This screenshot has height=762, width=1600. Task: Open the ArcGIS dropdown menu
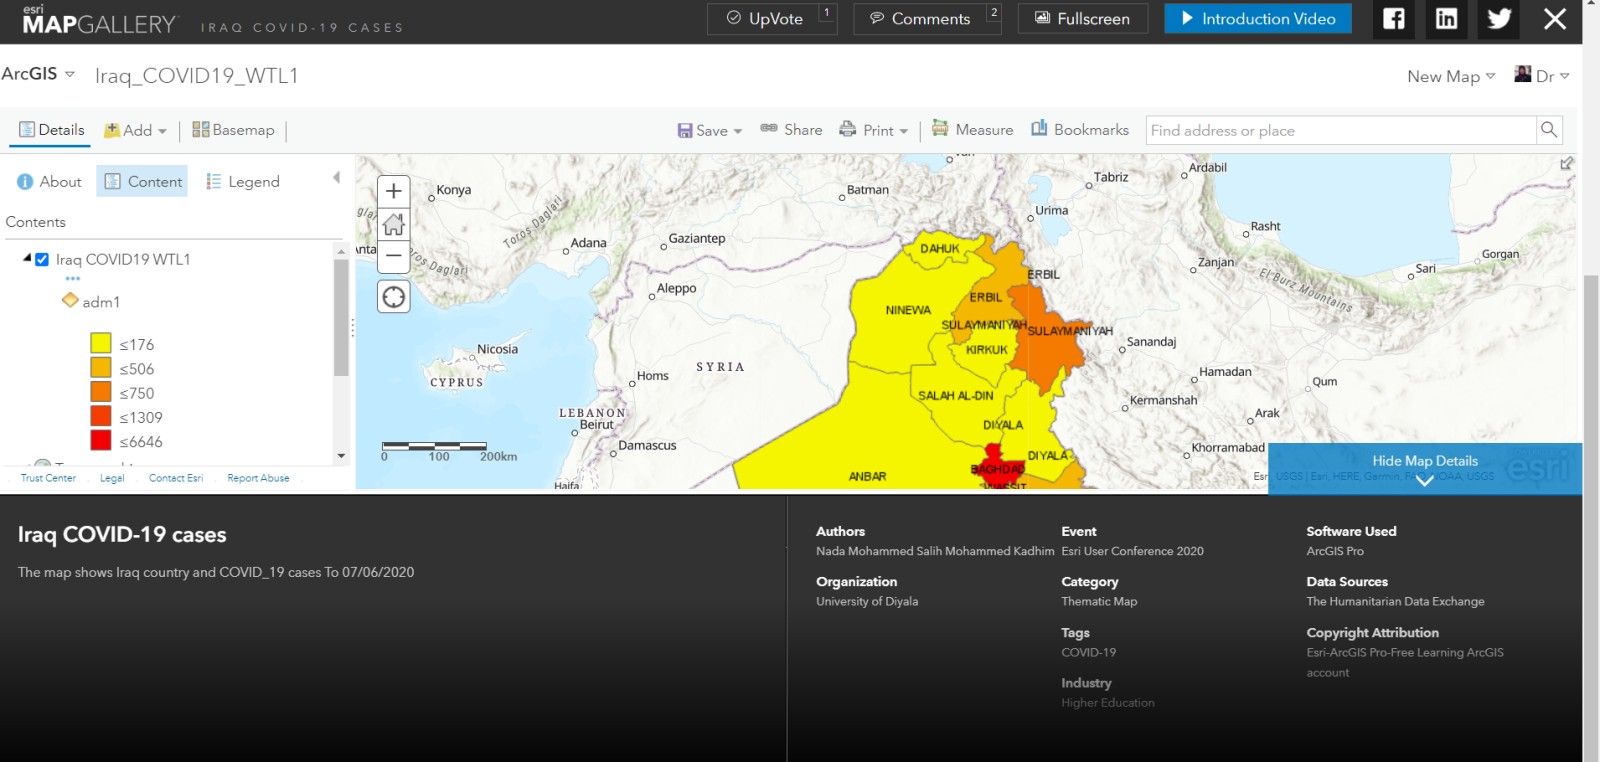38,74
